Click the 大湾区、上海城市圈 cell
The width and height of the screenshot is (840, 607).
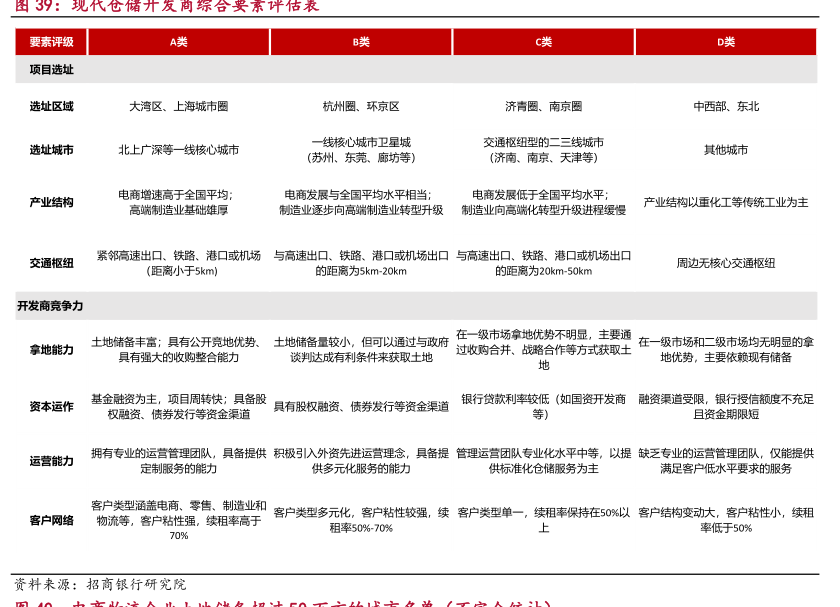[178, 106]
